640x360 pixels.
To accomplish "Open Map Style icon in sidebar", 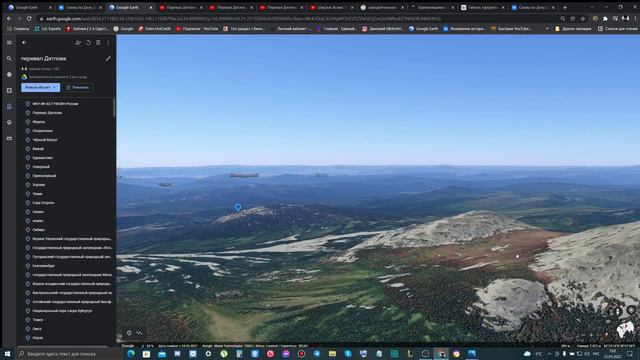I will 9,122.
